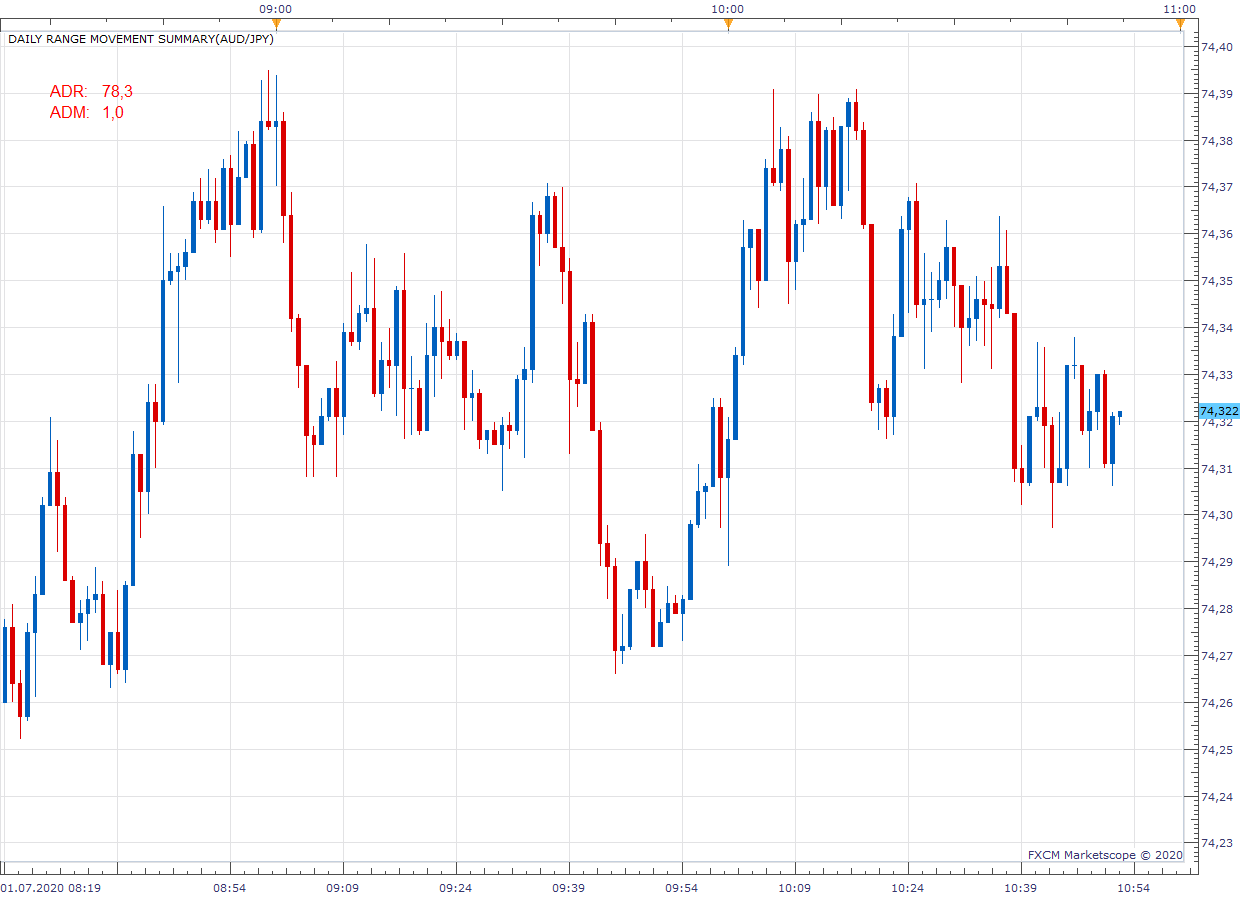Click the 74,40 price axis label
The image size is (1256, 900).
[1216, 46]
